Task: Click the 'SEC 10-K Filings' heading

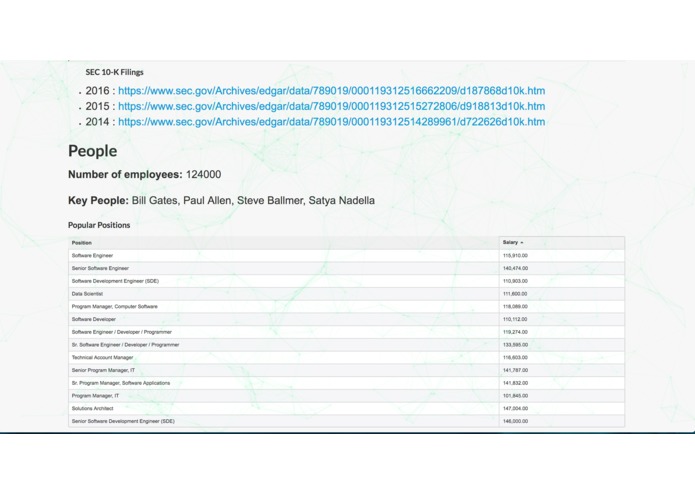Action: click(x=114, y=72)
